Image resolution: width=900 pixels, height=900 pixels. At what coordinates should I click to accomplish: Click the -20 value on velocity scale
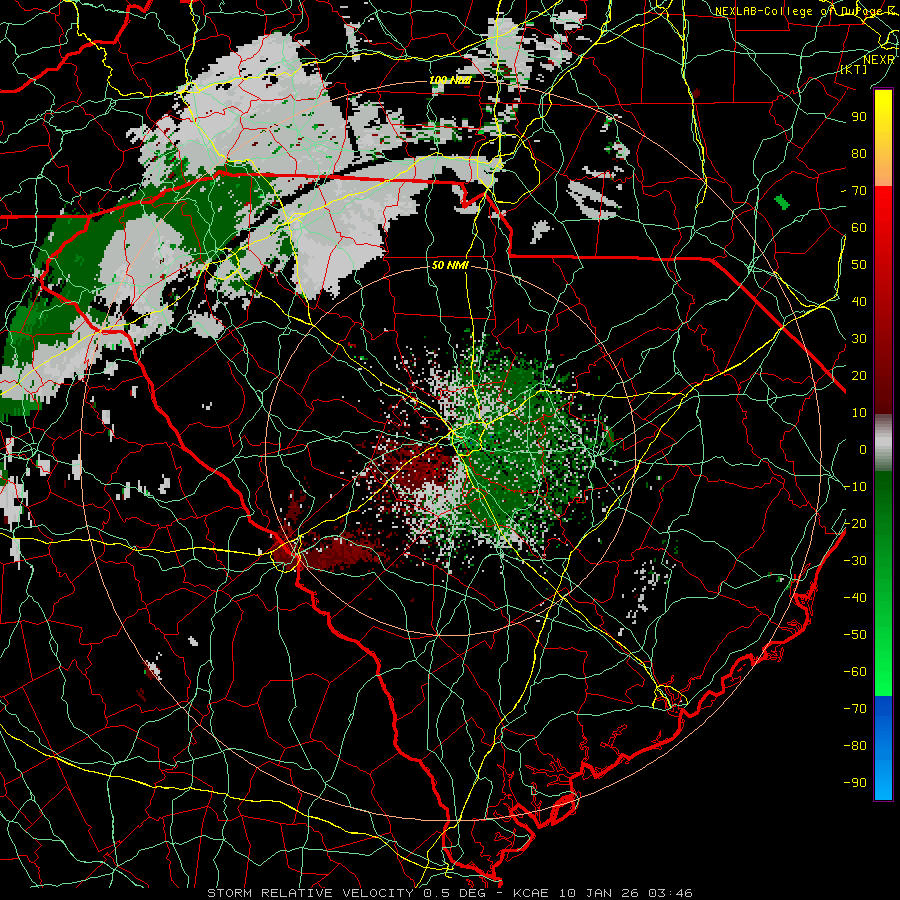point(855,523)
